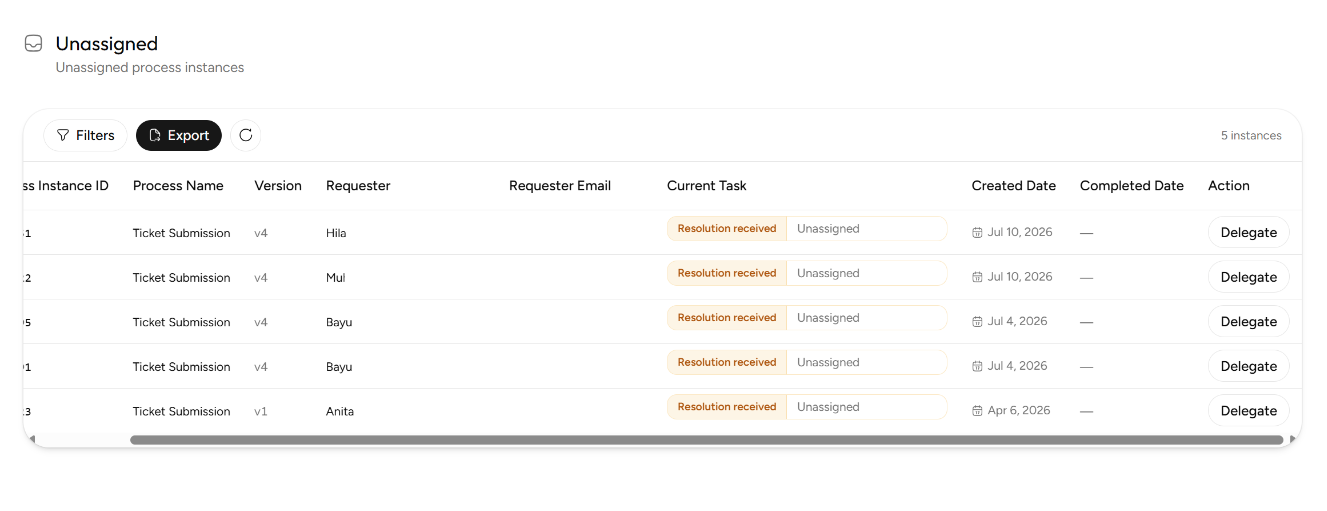Click calendar icon in Bayu row, ID ending 1

tap(977, 366)
